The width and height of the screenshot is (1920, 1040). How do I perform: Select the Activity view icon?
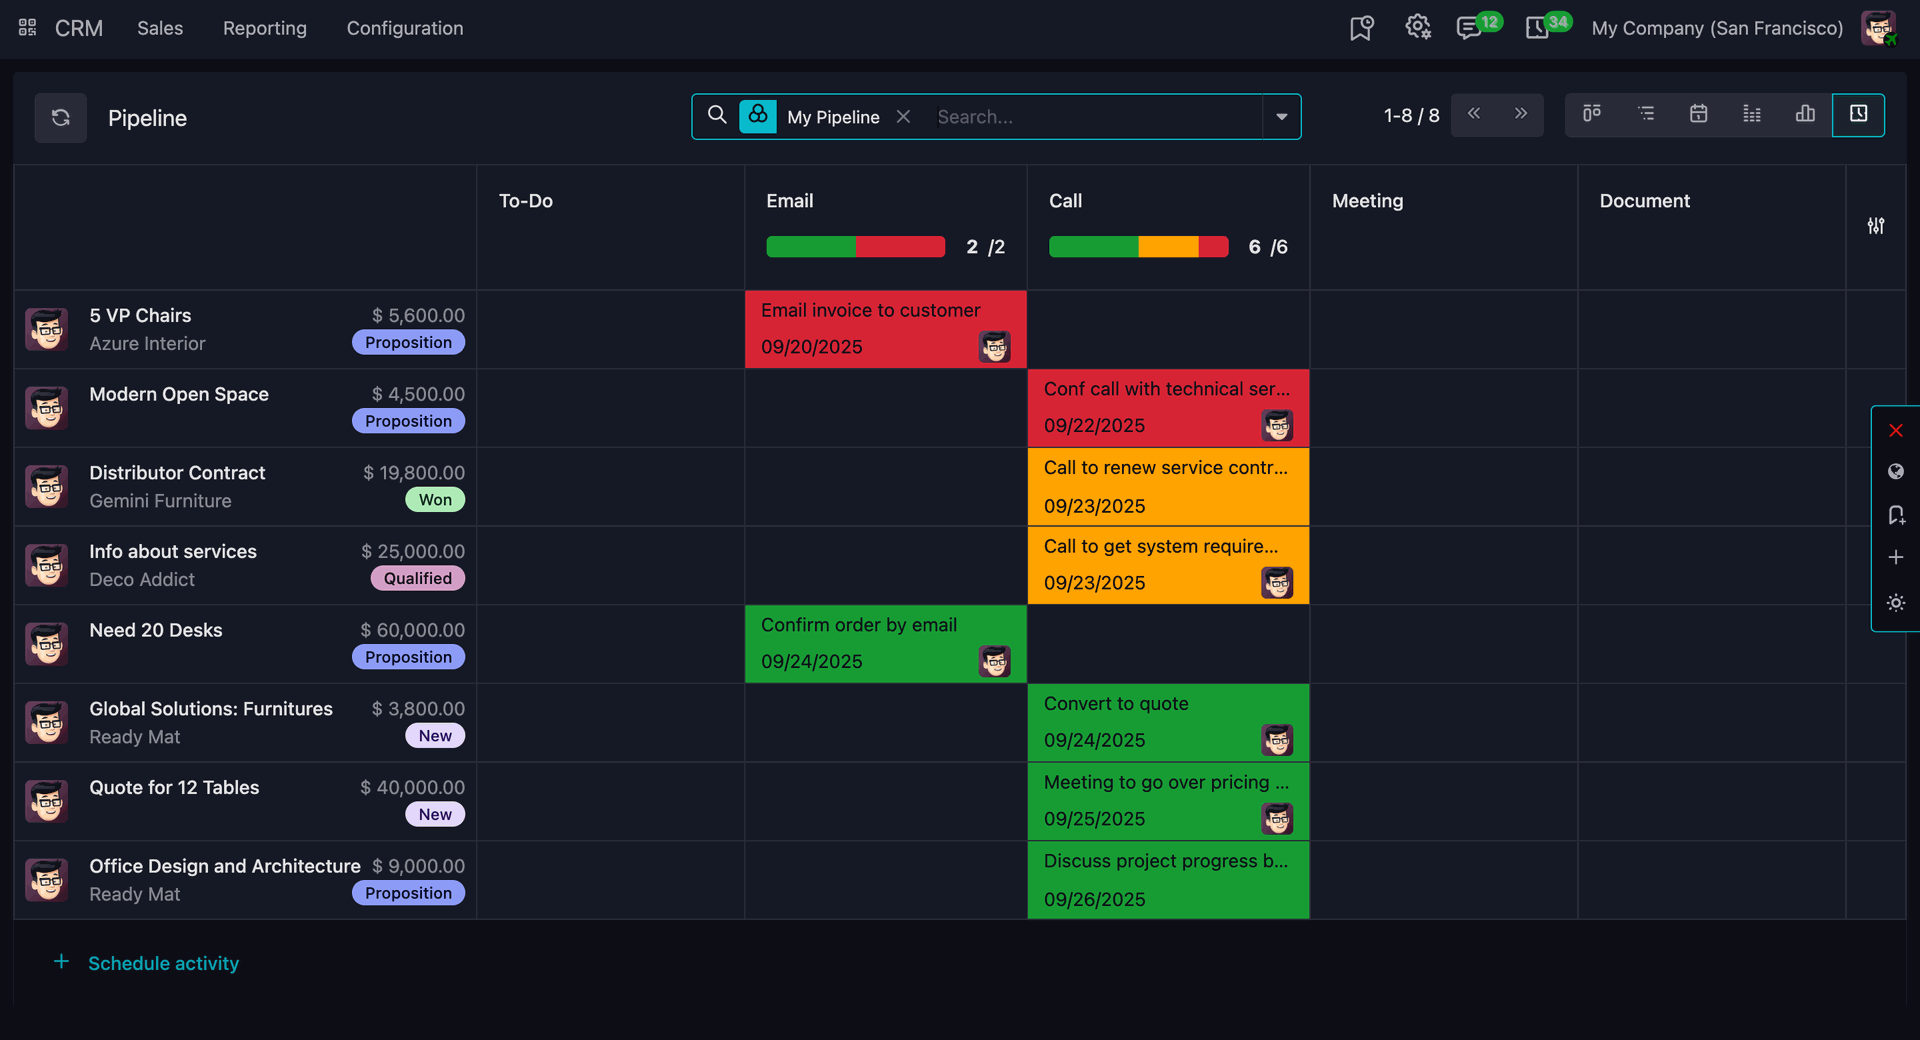(x=1859, y=114)
